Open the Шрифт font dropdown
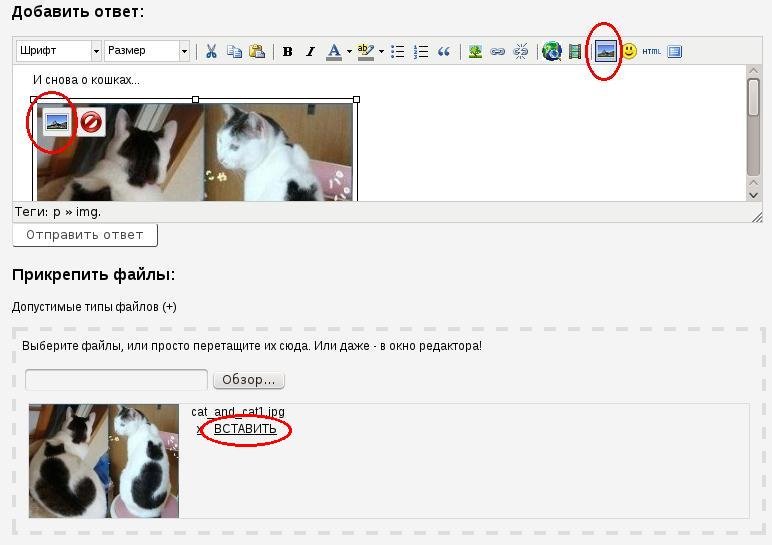 coord(59,51)
